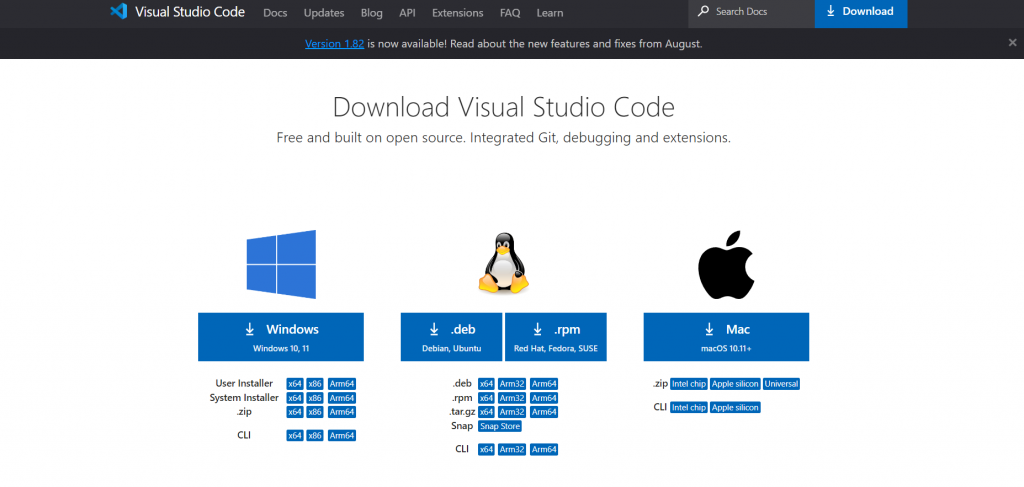Open the Learn menu item
Viewport: 1024px width, 487px height.
click(550, 13)
